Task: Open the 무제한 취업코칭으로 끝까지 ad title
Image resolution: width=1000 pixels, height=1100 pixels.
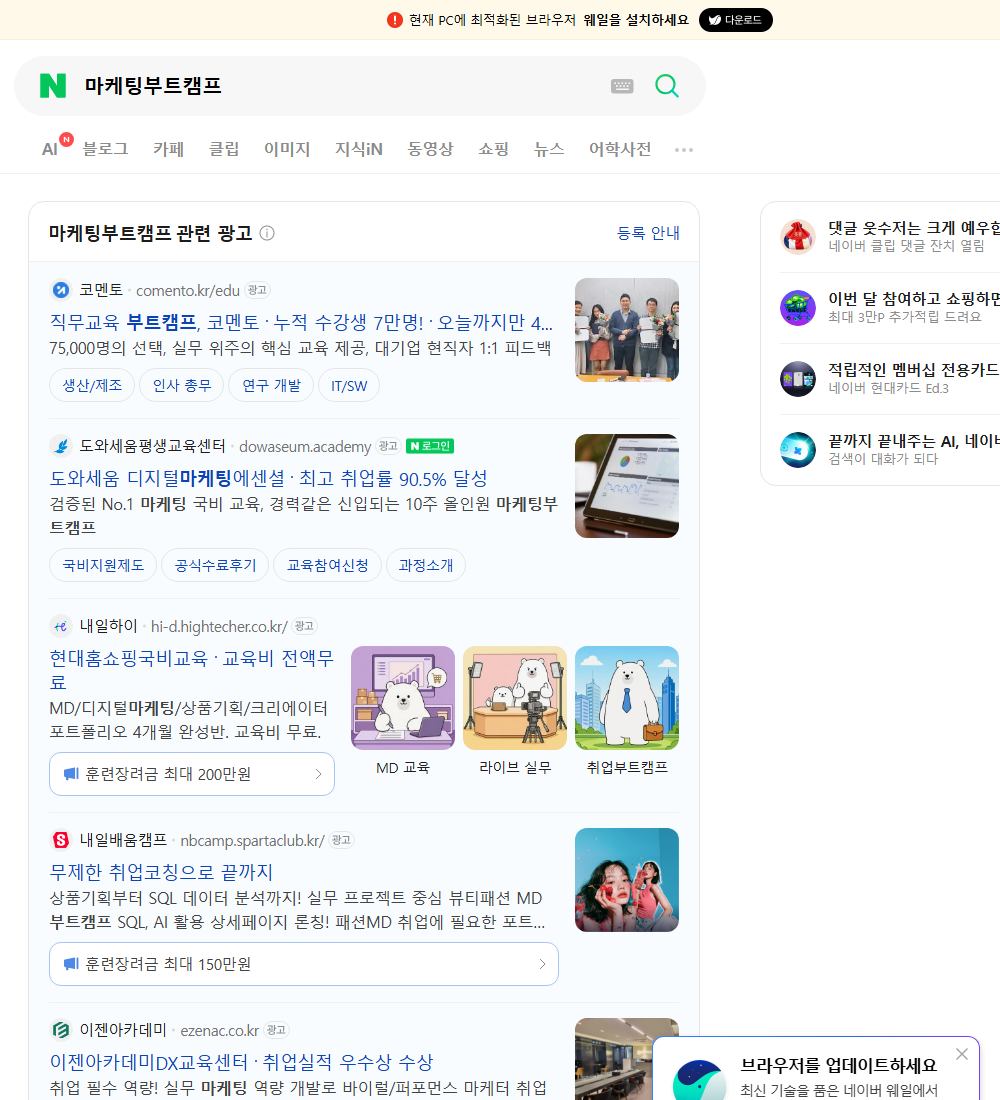Action: [161, 872]
